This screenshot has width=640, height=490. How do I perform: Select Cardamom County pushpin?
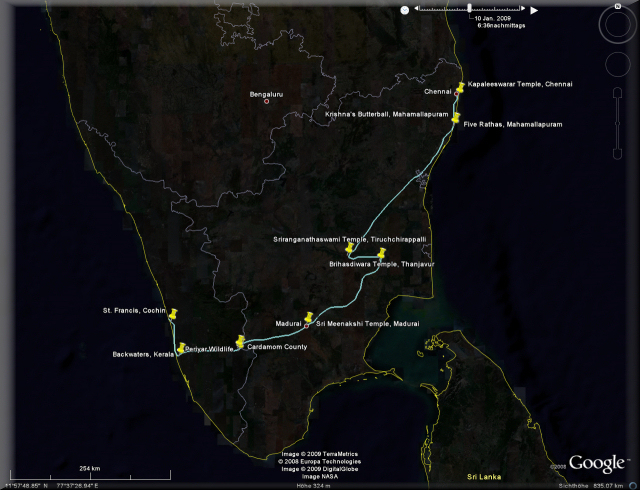coord(240,341)
